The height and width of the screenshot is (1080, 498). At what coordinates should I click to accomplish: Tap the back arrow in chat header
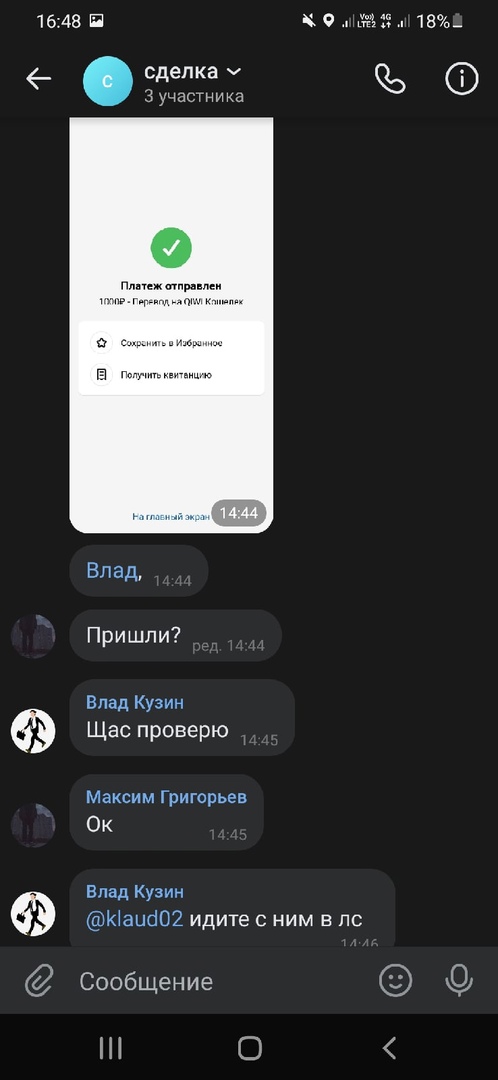(39, 80)
